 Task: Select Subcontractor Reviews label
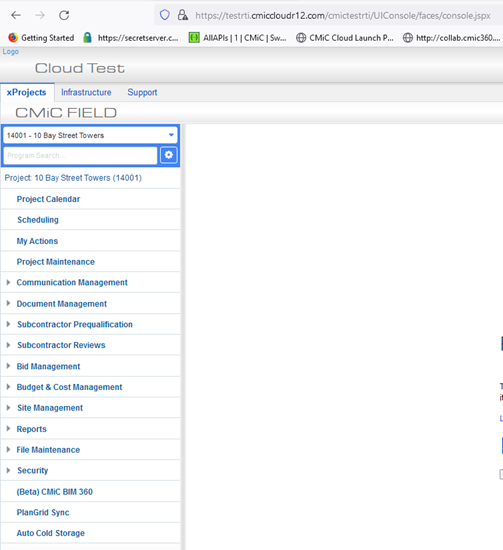61,345
